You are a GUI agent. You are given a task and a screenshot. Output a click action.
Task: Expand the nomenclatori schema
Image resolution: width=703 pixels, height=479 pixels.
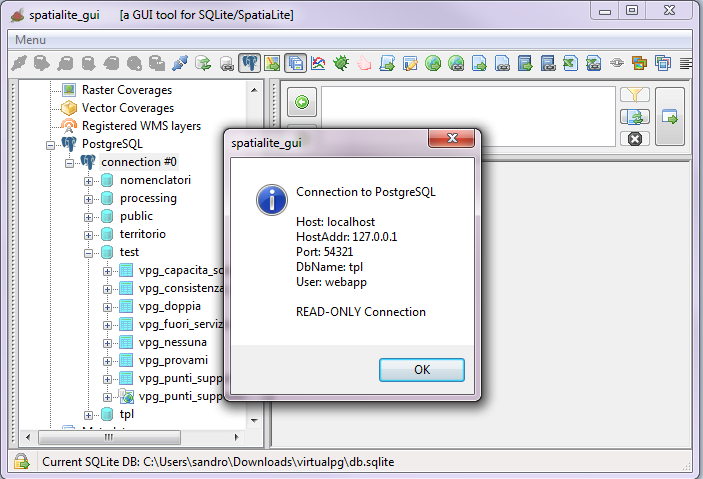coord(88,181)
